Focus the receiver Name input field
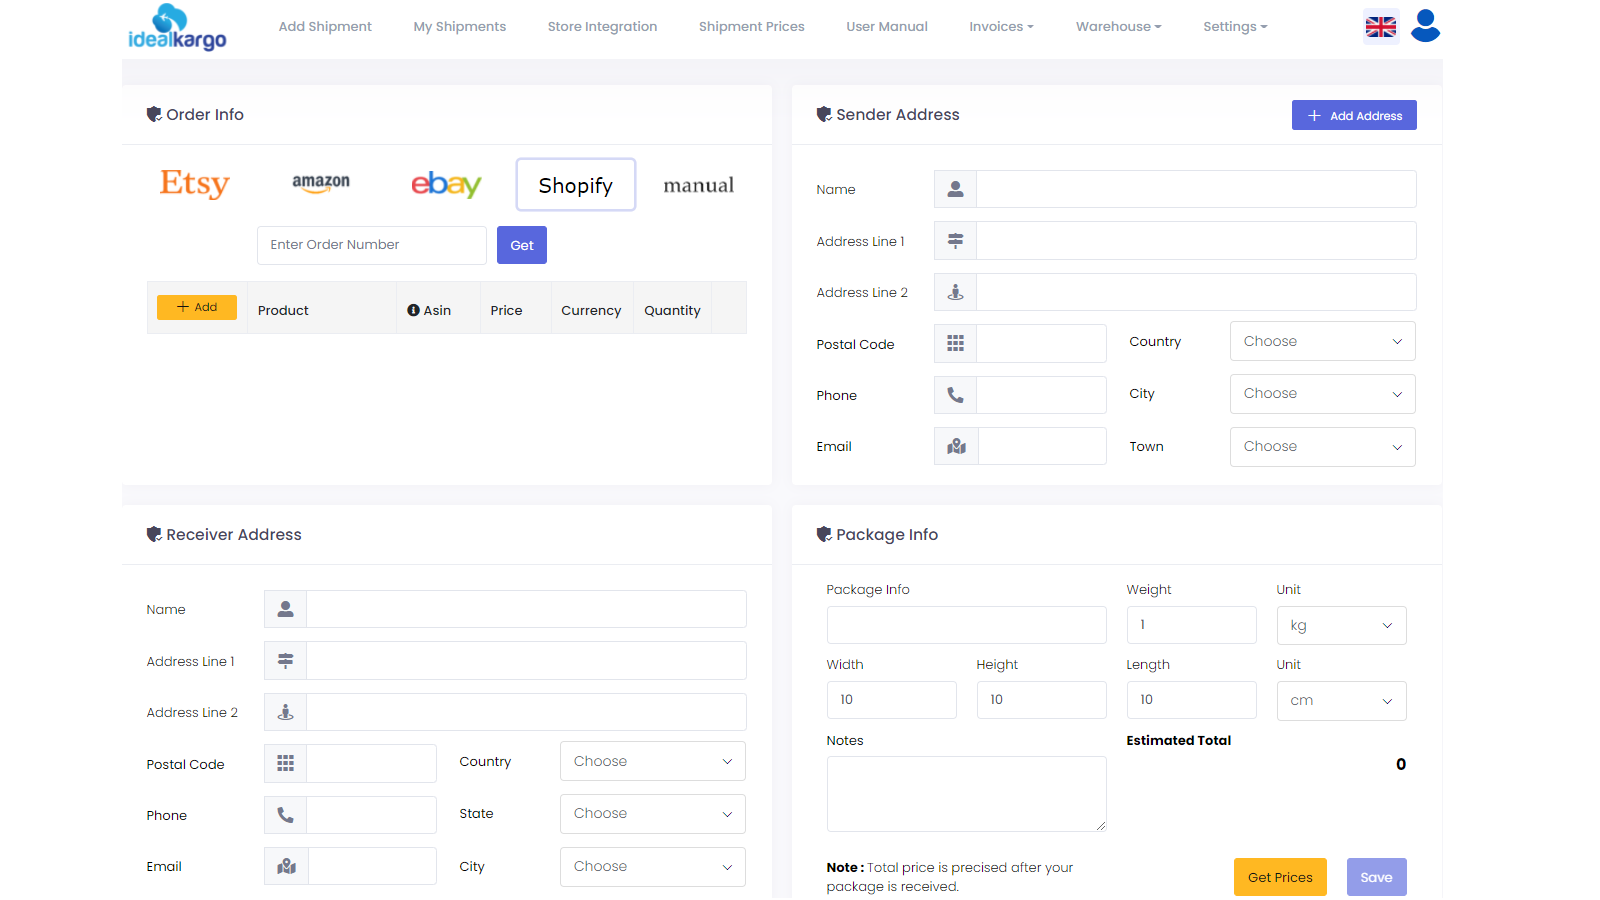Screen dimensions: 1600x900 (x=526, y=609)
